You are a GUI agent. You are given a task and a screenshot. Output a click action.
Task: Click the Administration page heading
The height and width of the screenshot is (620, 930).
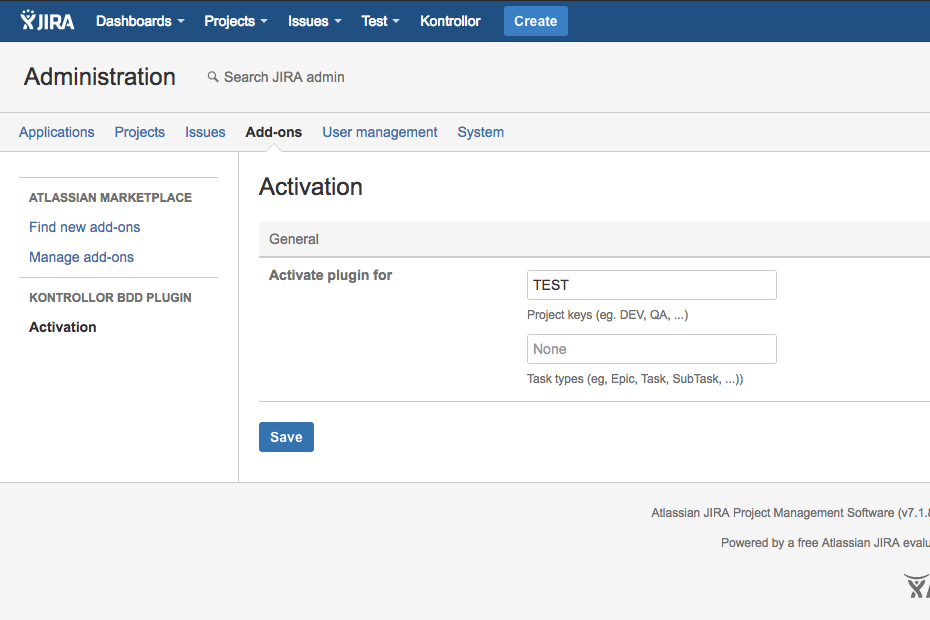[x=100, y=77]
